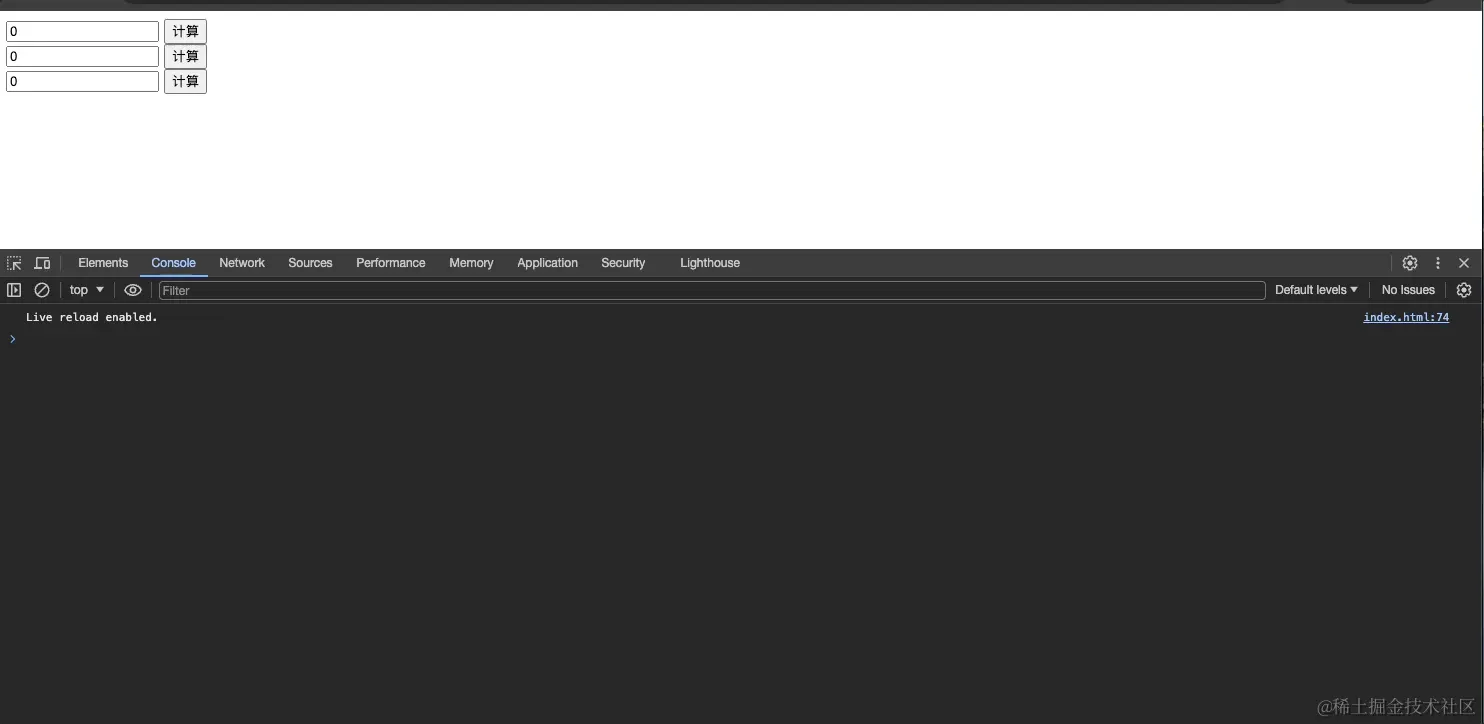
Task: Open the index.html:74 source link
Action: click(x=1406, y=317)
